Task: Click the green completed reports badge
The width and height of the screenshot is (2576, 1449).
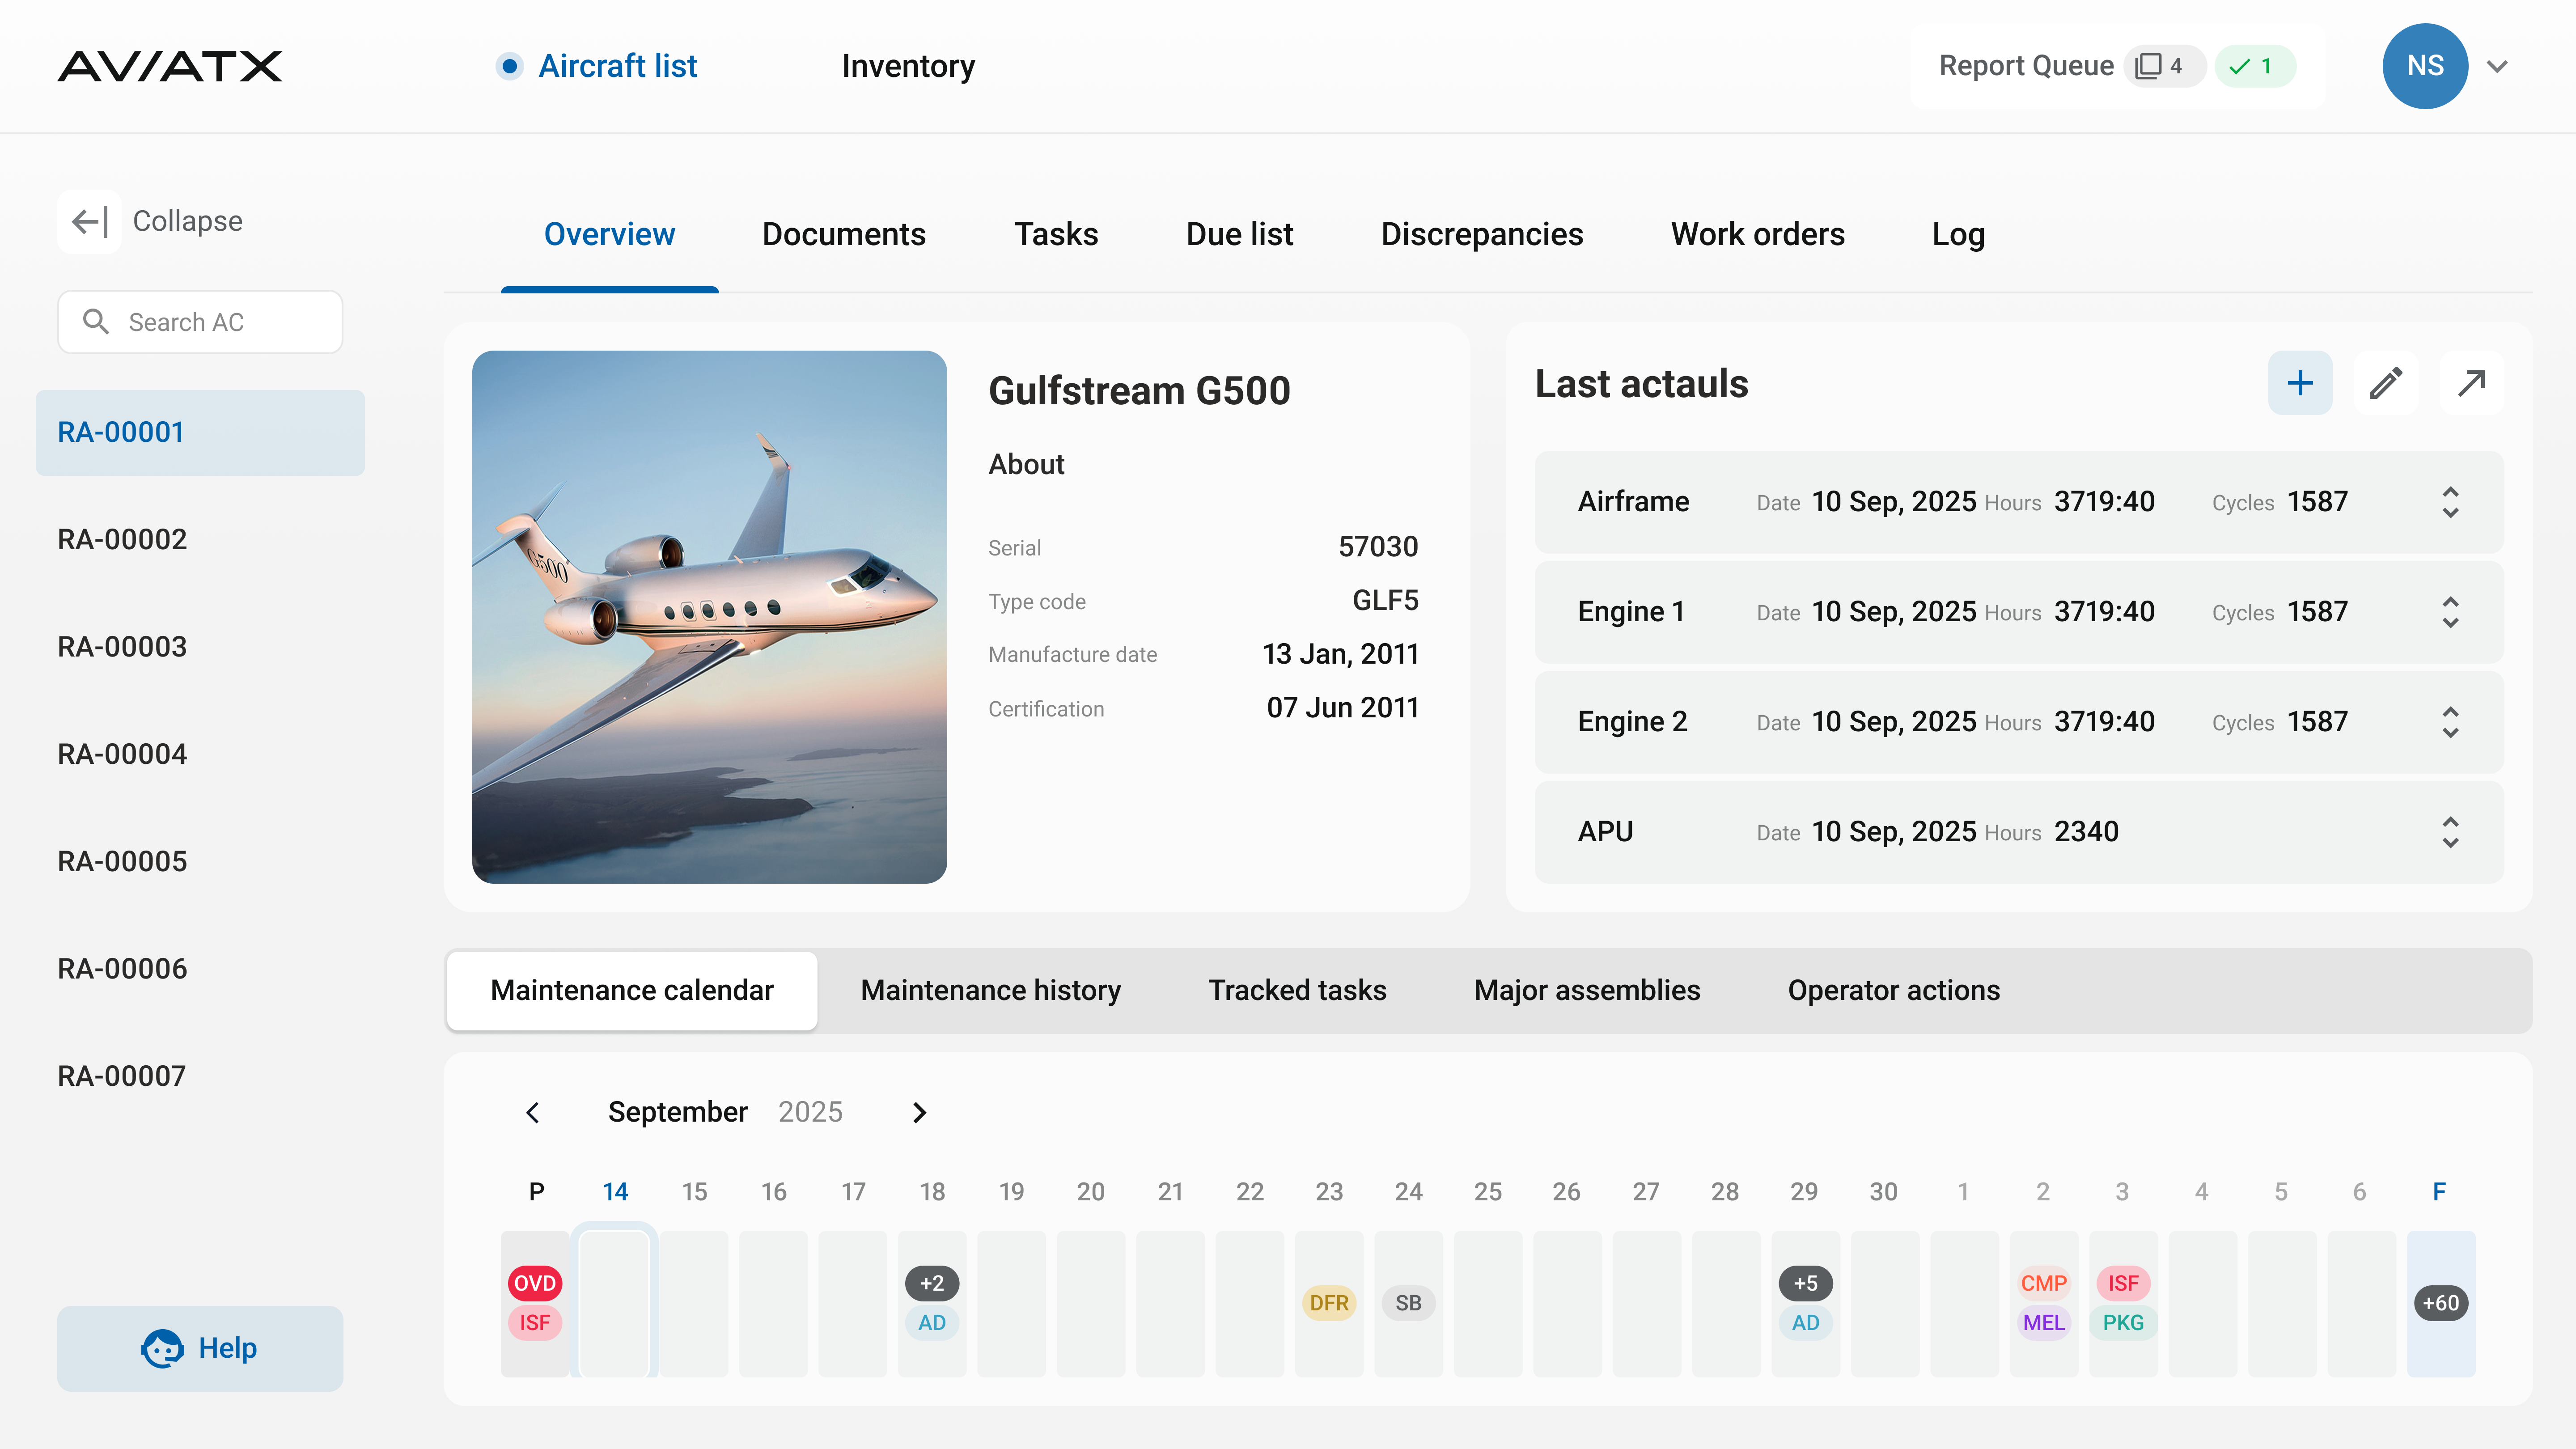Action: coord(2254,66)
